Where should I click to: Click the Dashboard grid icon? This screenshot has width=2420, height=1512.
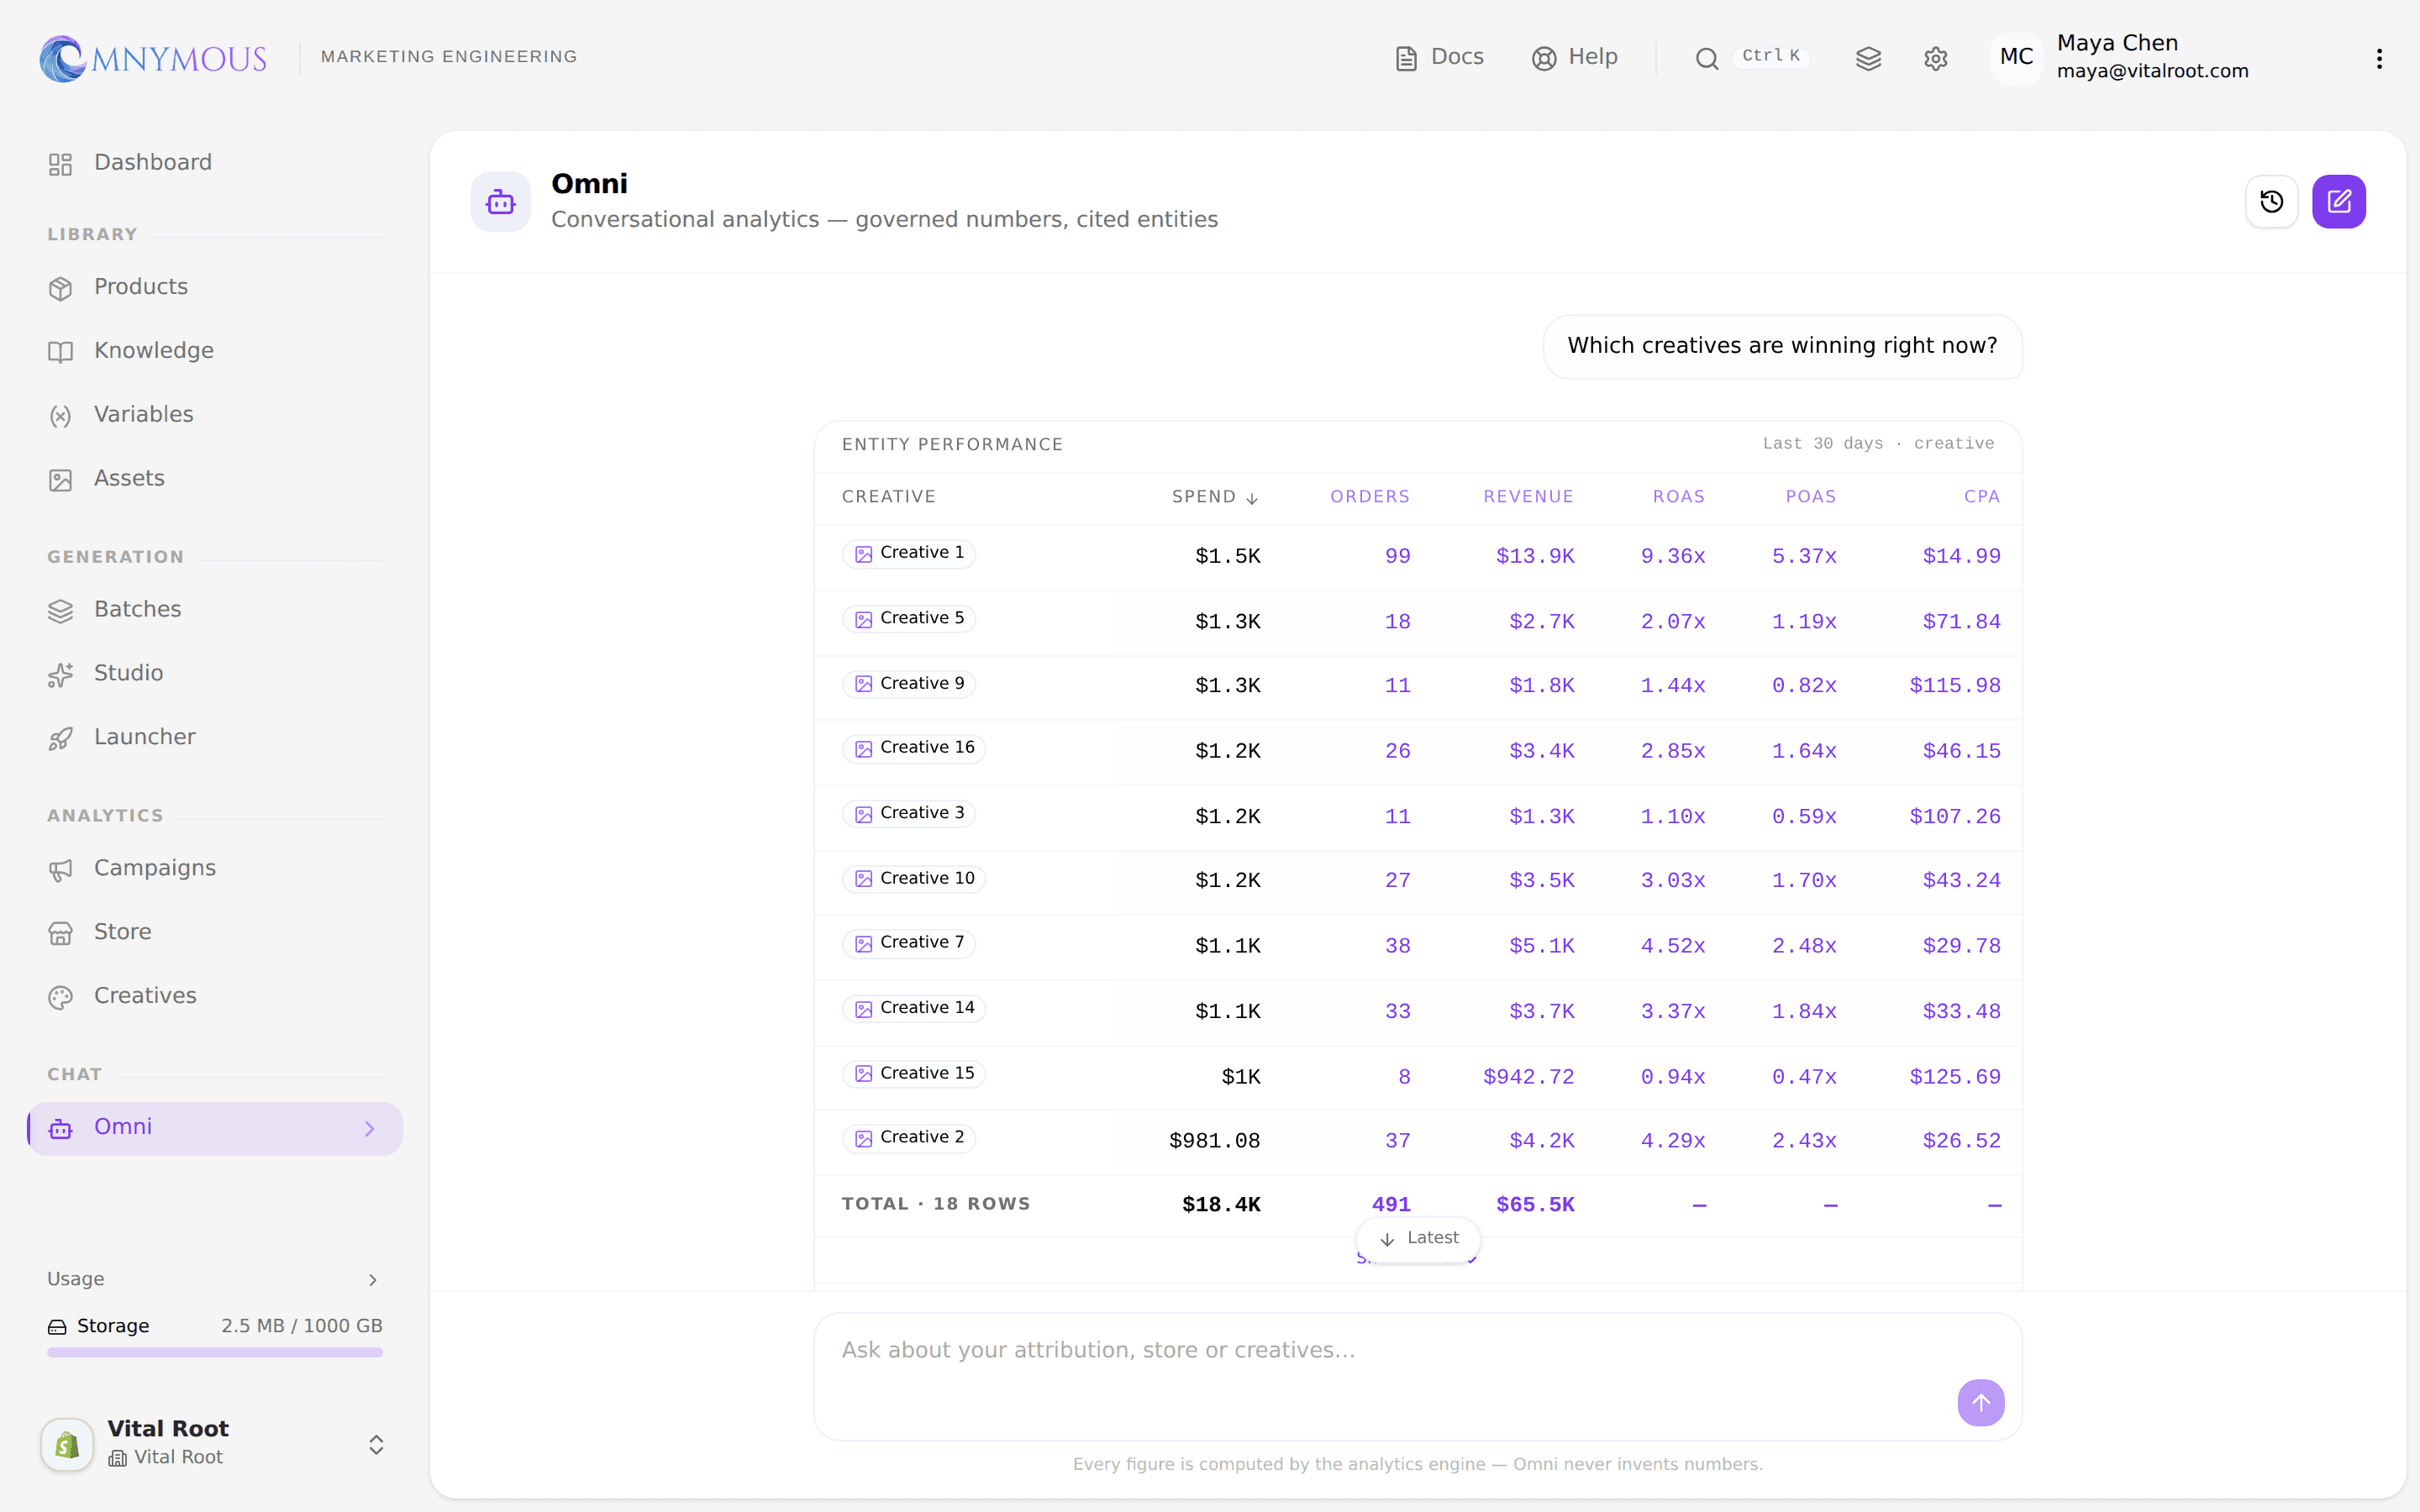[61, 164]
